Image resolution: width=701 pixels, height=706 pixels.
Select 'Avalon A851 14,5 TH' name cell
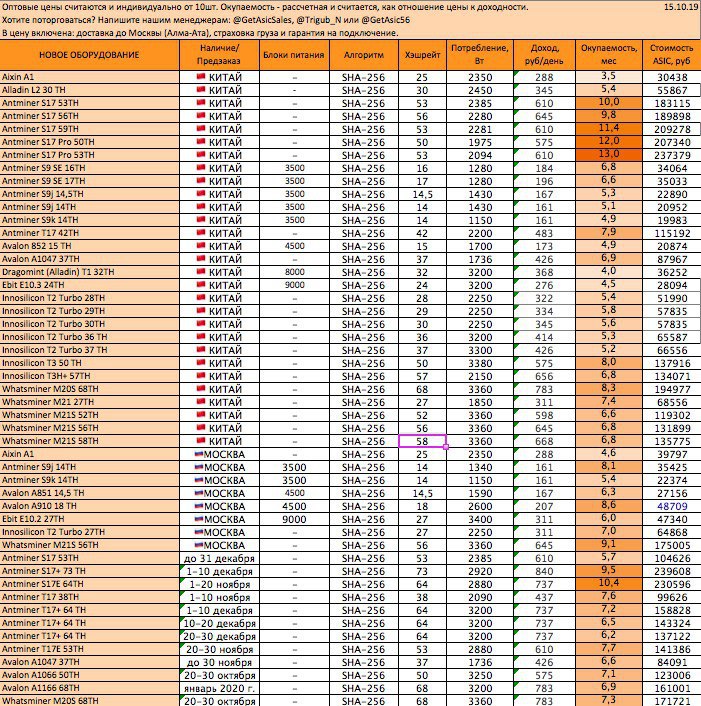coord(90,493)
